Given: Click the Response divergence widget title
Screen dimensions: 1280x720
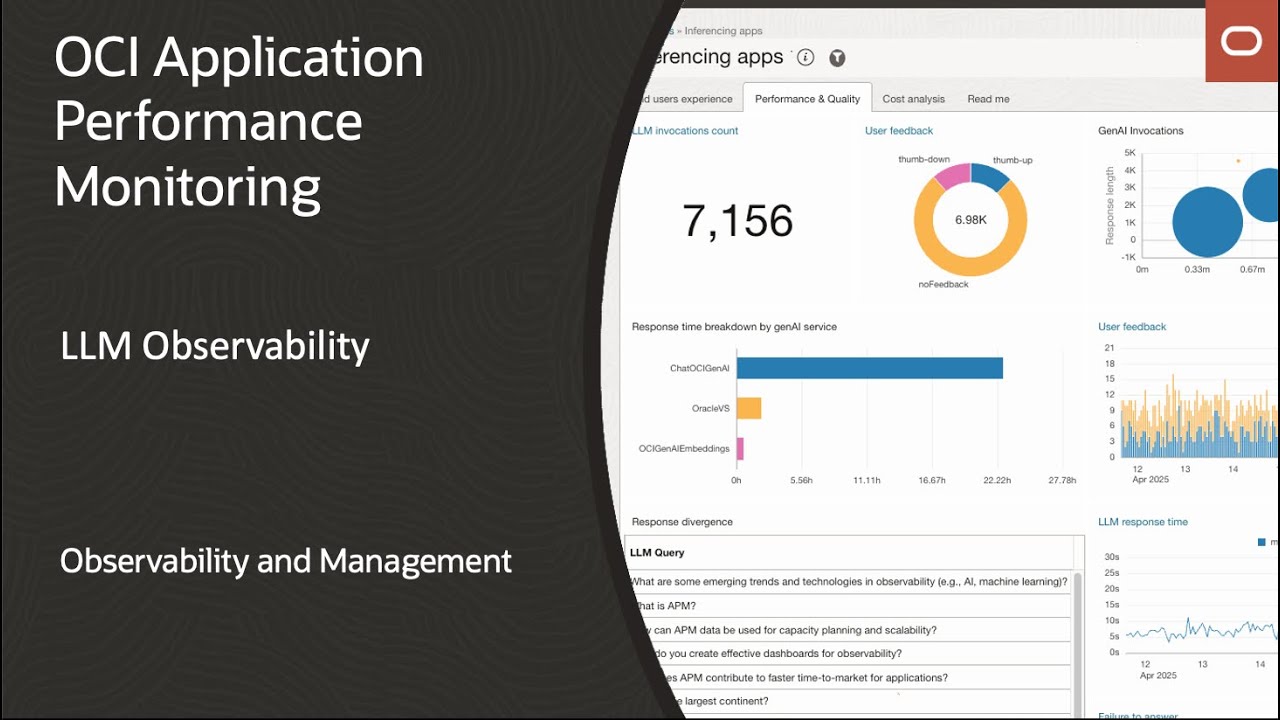Looking at the screenshot, I should [682, 522].
